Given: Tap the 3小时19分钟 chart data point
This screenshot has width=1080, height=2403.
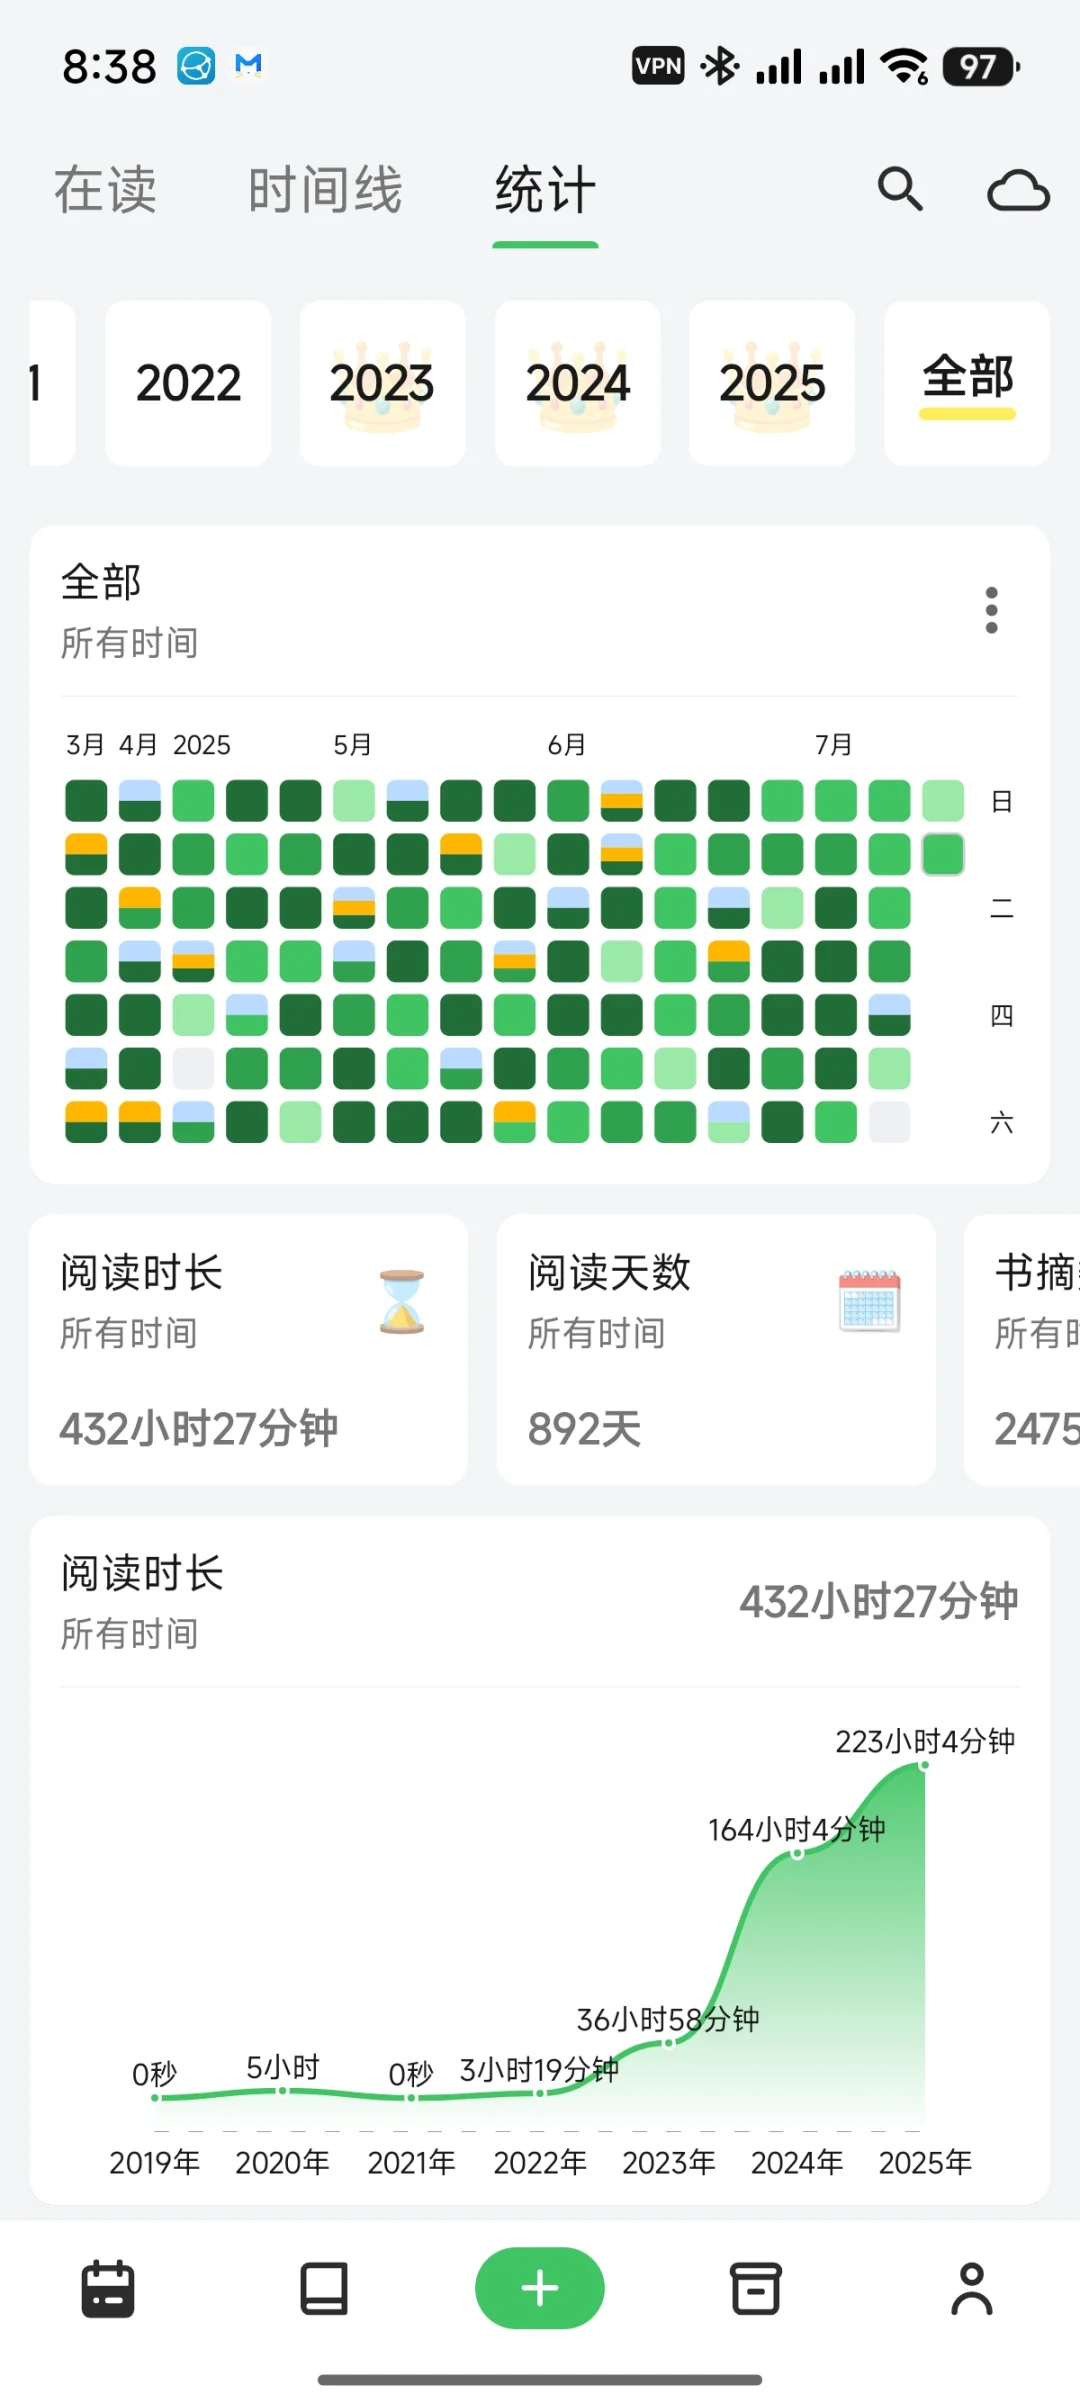Looking at the screenshot, I should click(540, 2093).
